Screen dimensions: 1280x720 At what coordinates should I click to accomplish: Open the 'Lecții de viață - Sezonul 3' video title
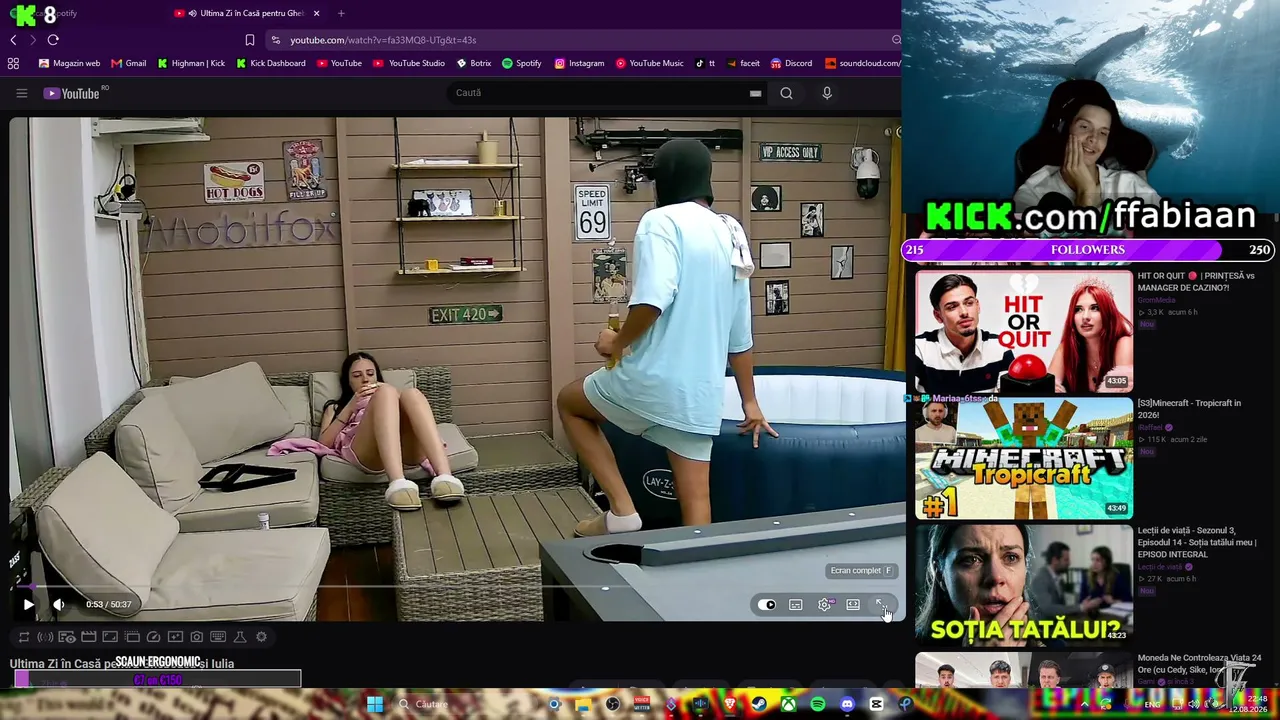pos(1196,543)
